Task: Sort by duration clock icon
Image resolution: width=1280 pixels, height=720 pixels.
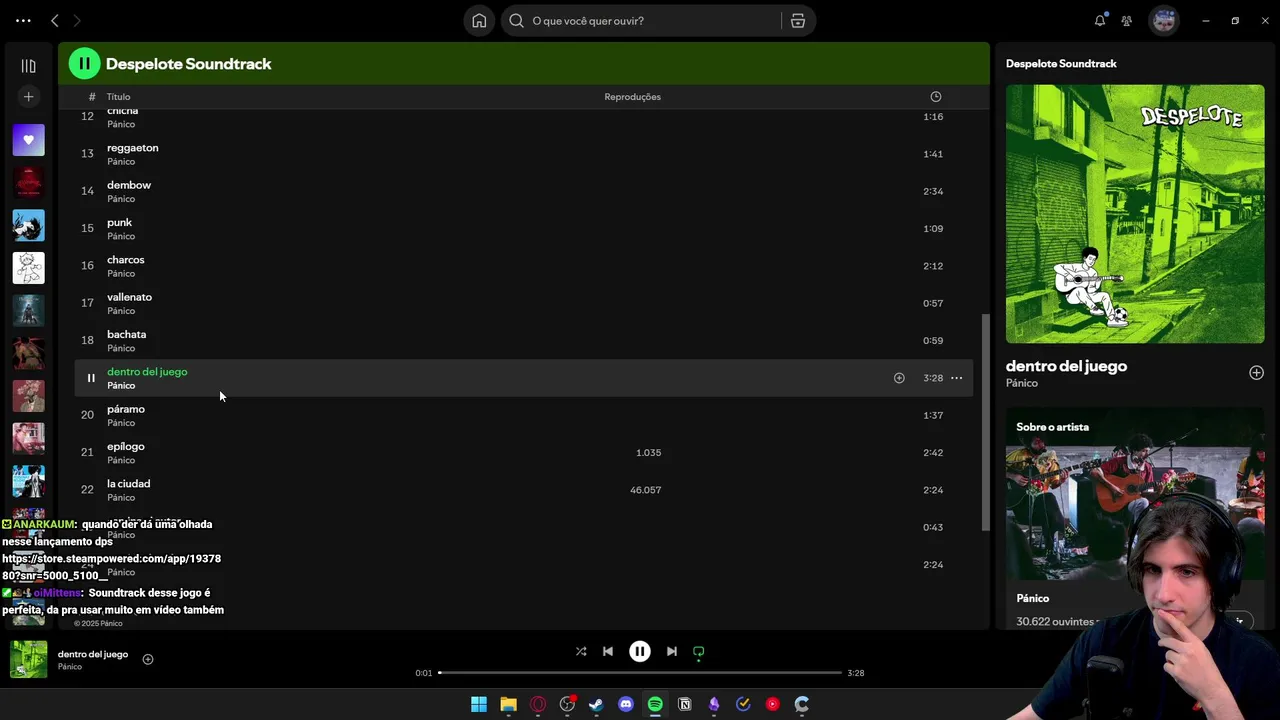Action: (936, 97)
